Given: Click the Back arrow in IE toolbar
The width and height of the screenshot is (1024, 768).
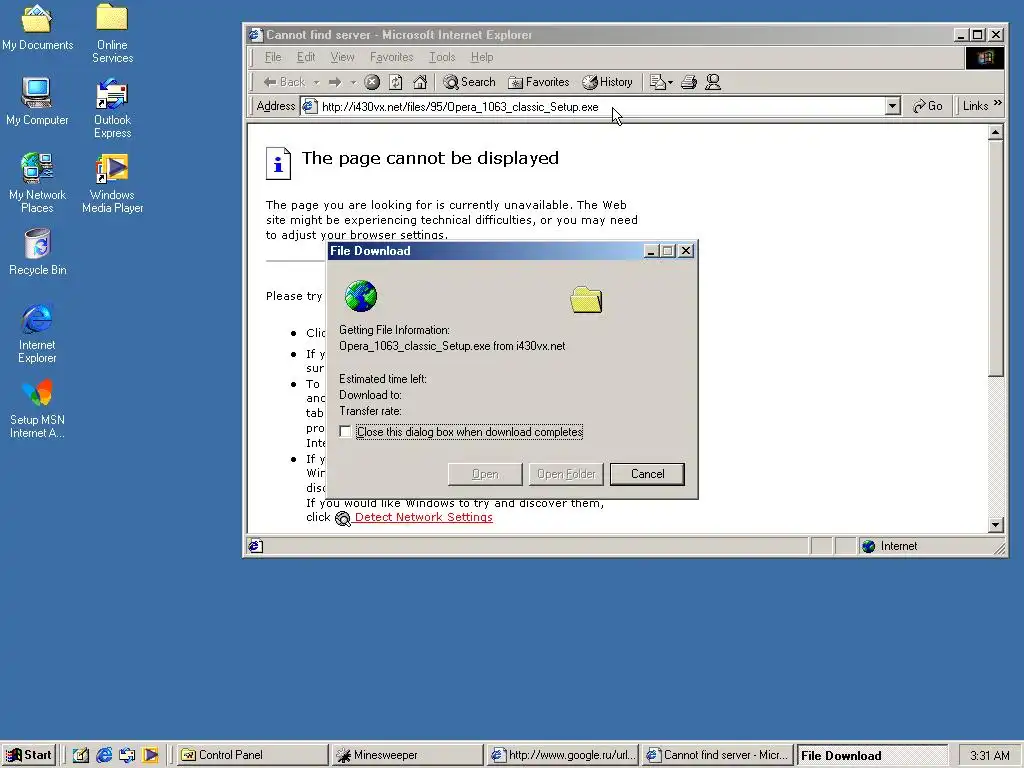Looking at the screenshot, I should pos(284,82).
